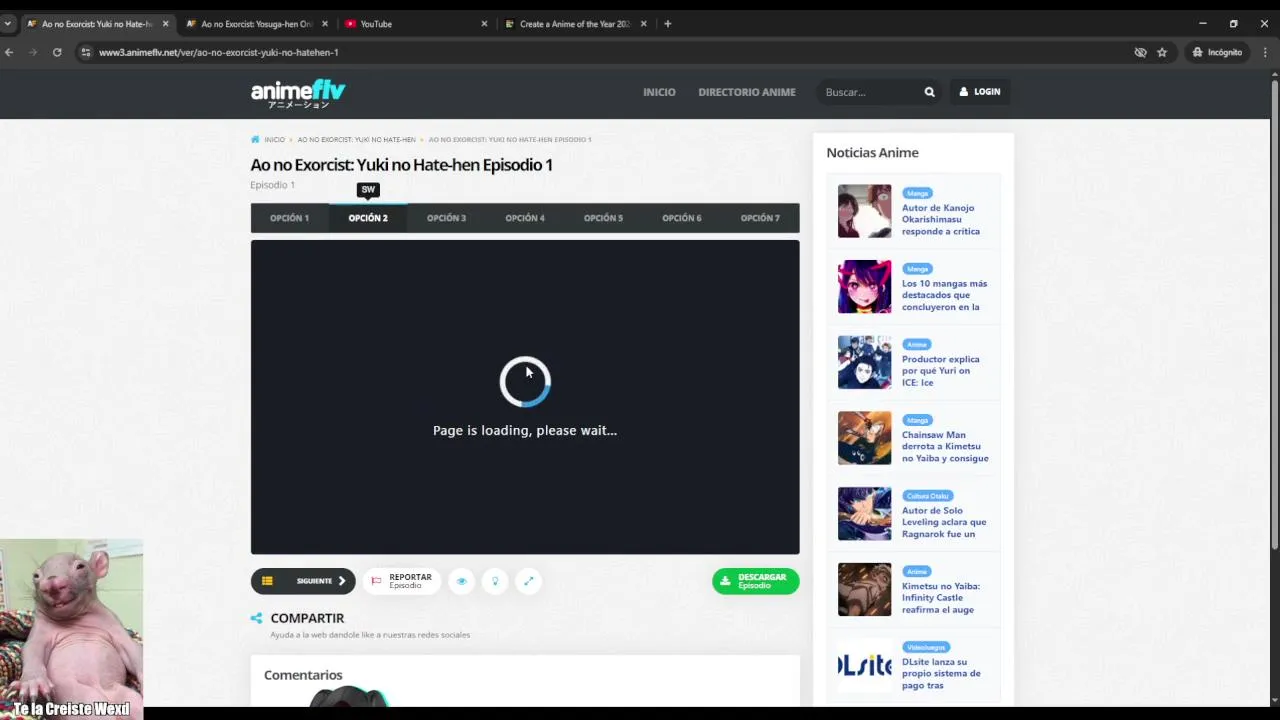This screenshot has width=1280, height=720.
Task: Toggle the eye watched-episode icon
Action: tap(461, 581)
